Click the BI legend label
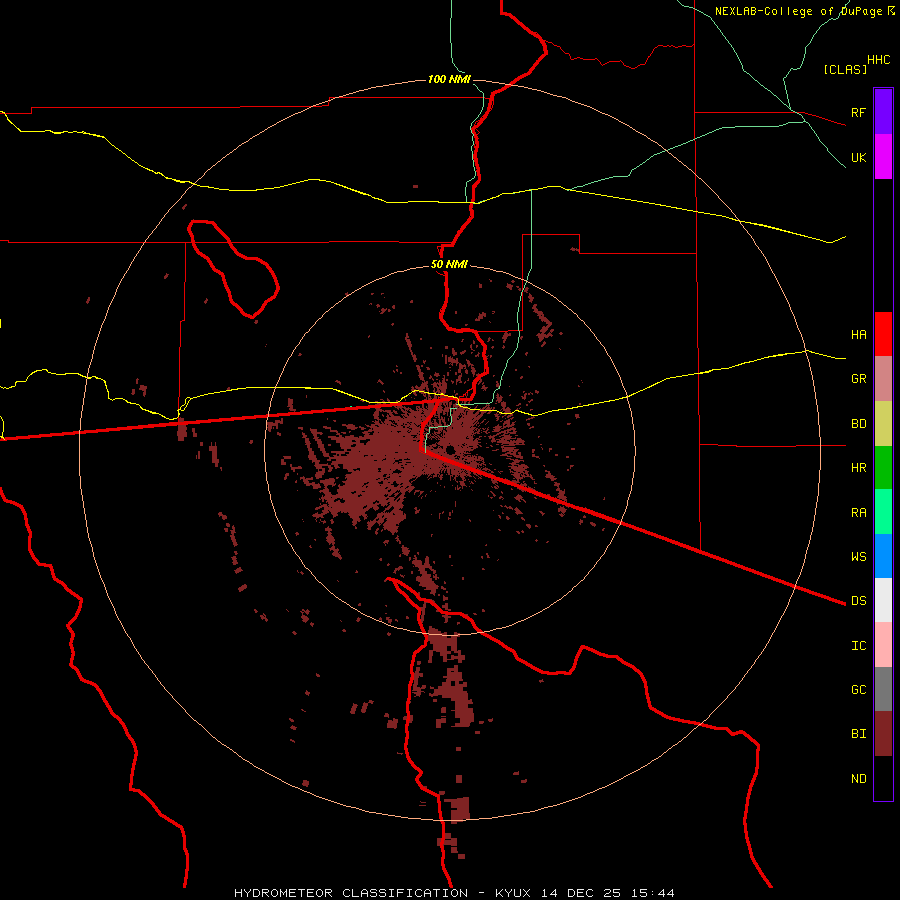Viewport: 900px width, 900px height. click(x=858, y=734)
